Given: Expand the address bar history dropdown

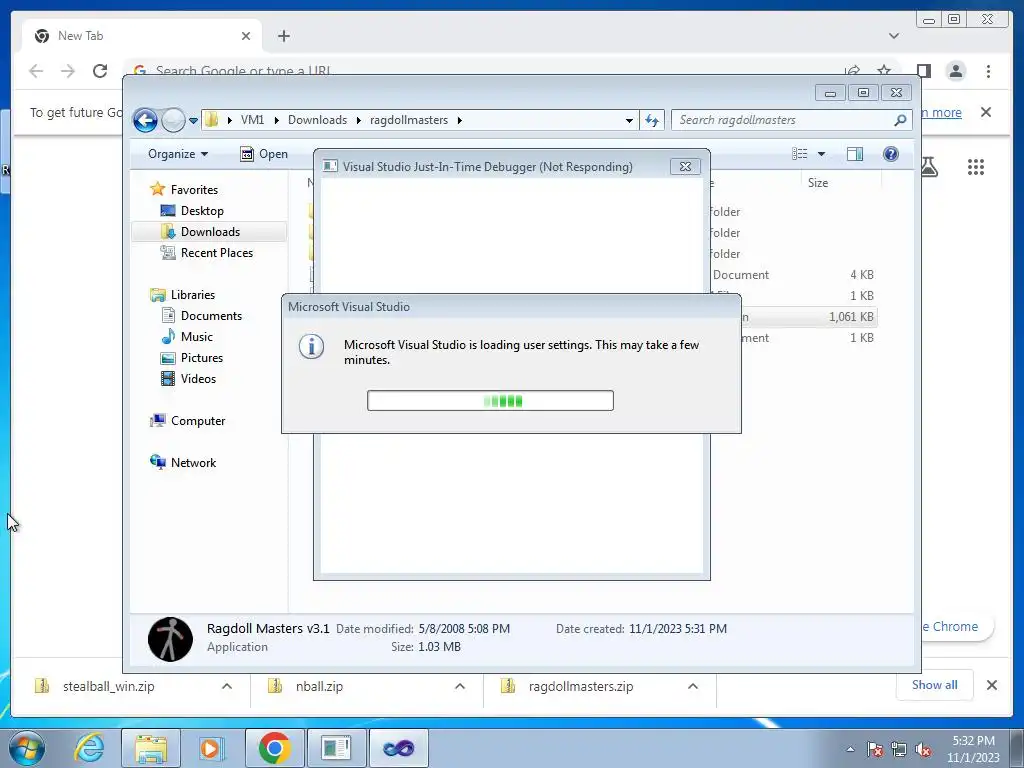Looking at the screenshot, I should click(x=629, y=120).
